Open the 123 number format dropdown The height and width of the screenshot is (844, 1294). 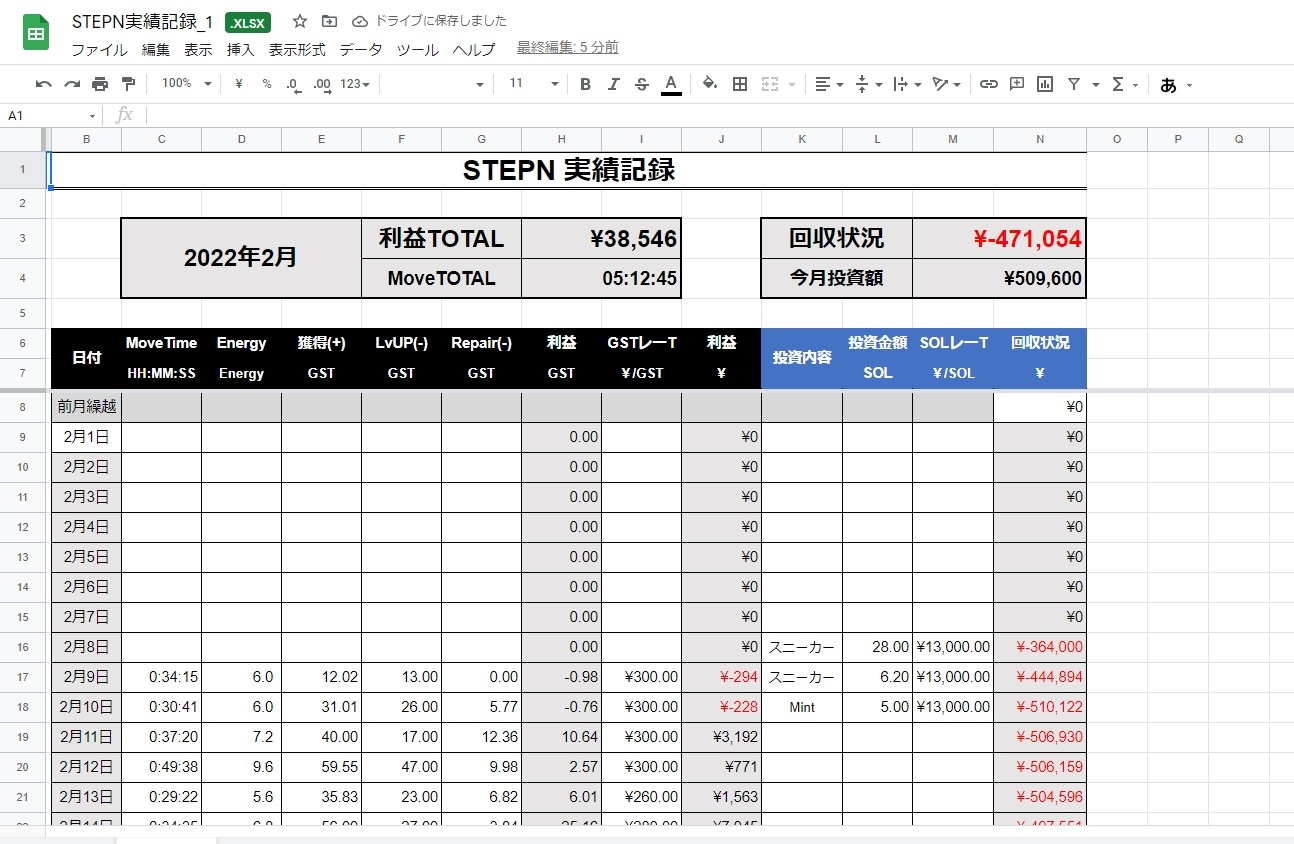tap(355, 84)
